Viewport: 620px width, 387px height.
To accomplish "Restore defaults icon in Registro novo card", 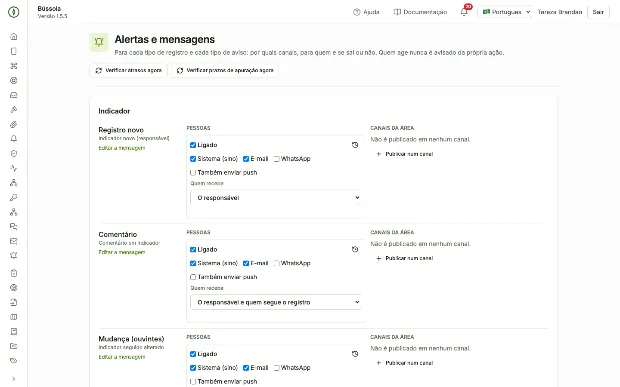I will [x=355, y=145].
